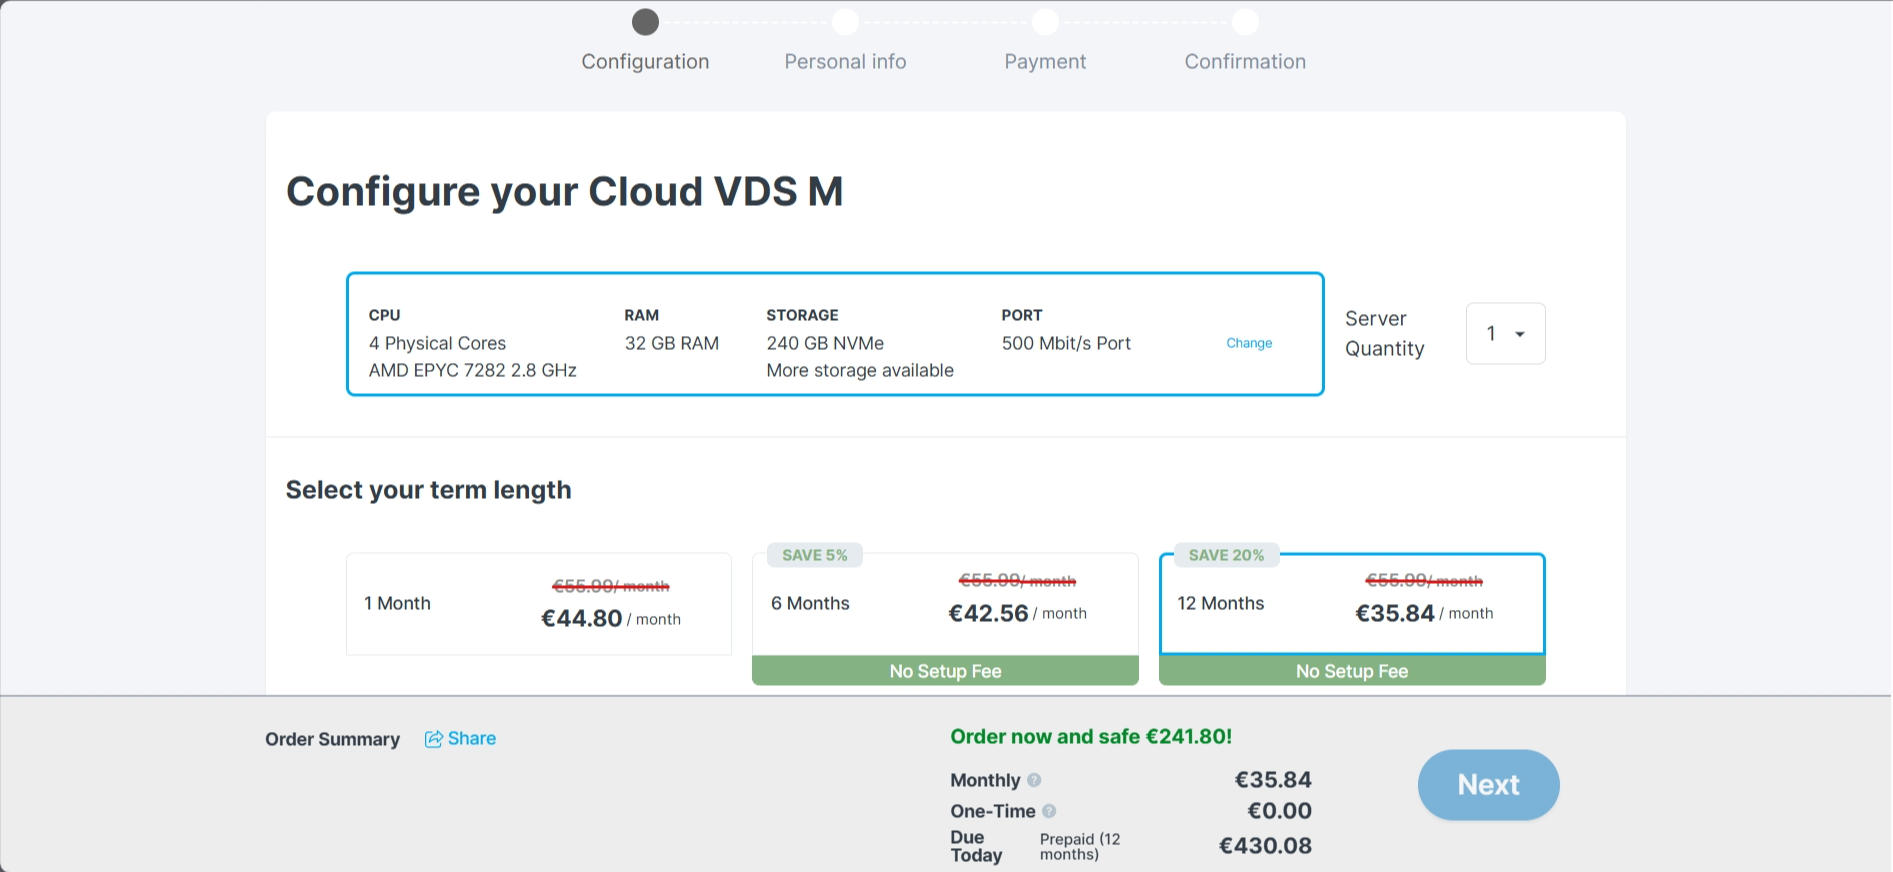Click the '240 GB NVMe' storage value
The height and width of the screenshot is (872, 1893).
click(825, 343)
